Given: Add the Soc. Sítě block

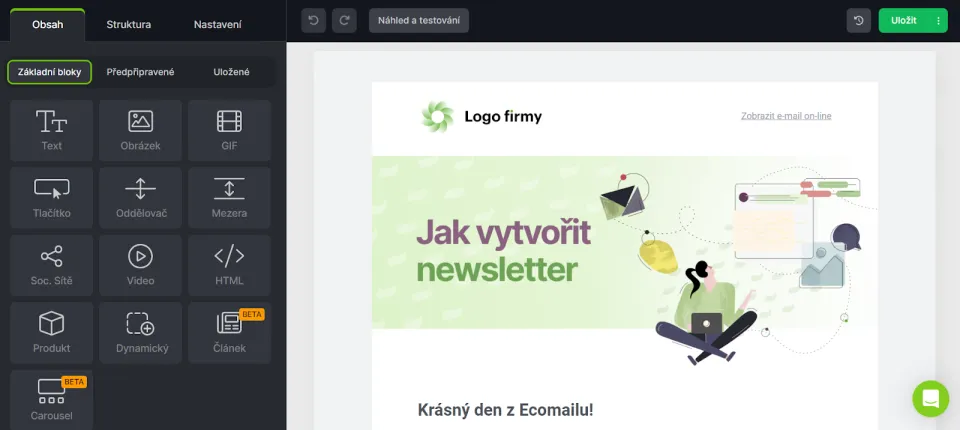Looking at the screenshot, I should tap(51, 265).
